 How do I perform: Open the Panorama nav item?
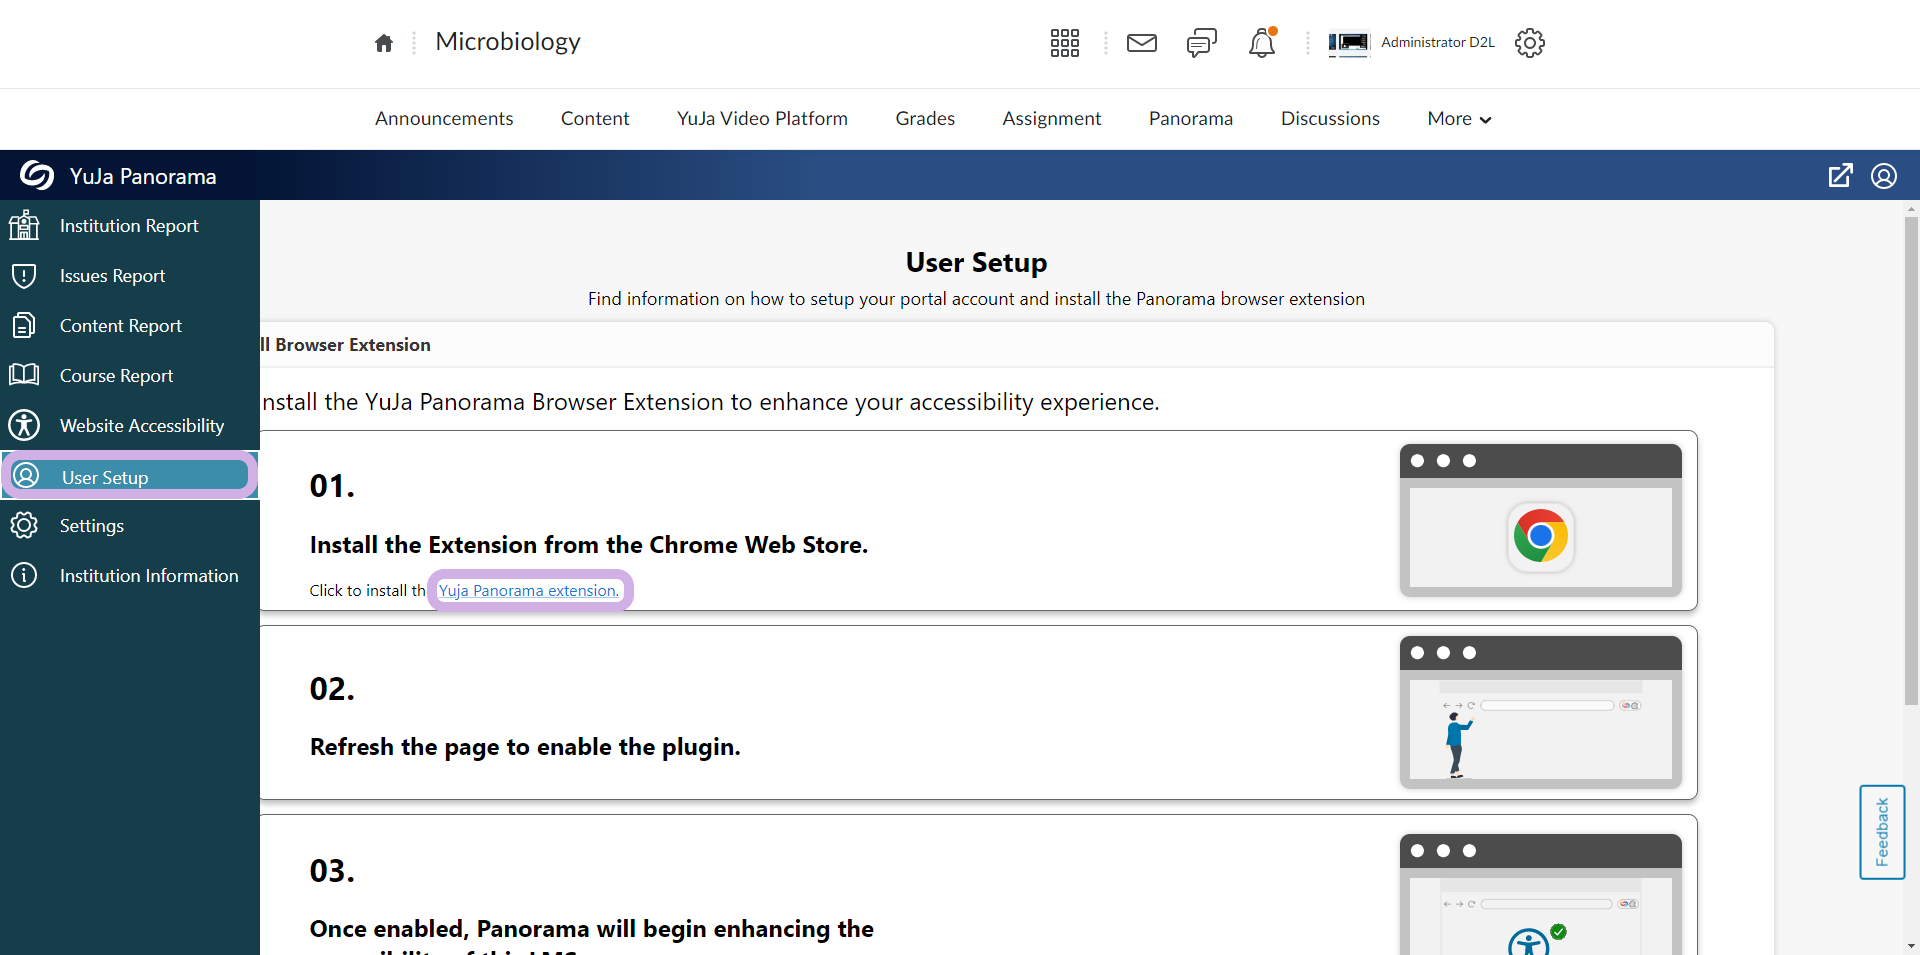pos(1191,119)
